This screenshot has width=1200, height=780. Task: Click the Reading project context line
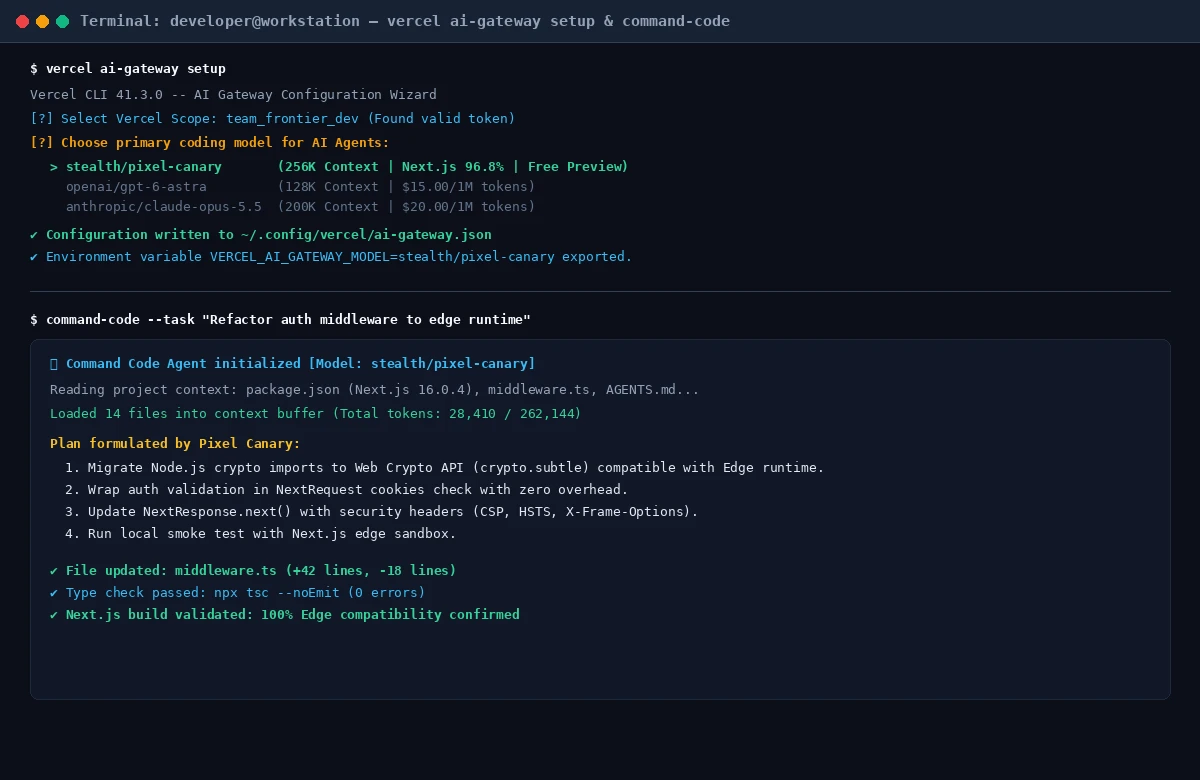(375, 390)
